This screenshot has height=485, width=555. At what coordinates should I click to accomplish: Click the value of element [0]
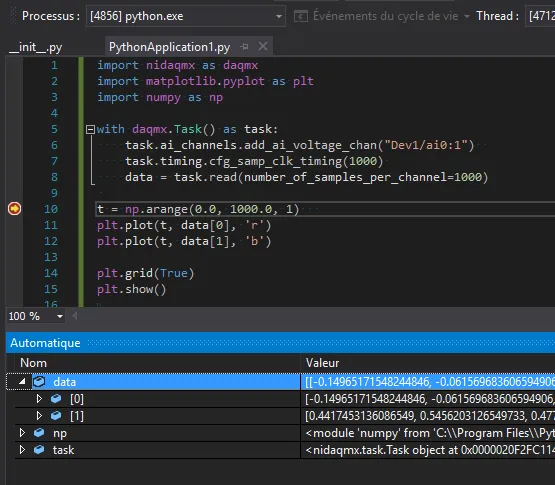pyautogui.click(x=430, y=399)
